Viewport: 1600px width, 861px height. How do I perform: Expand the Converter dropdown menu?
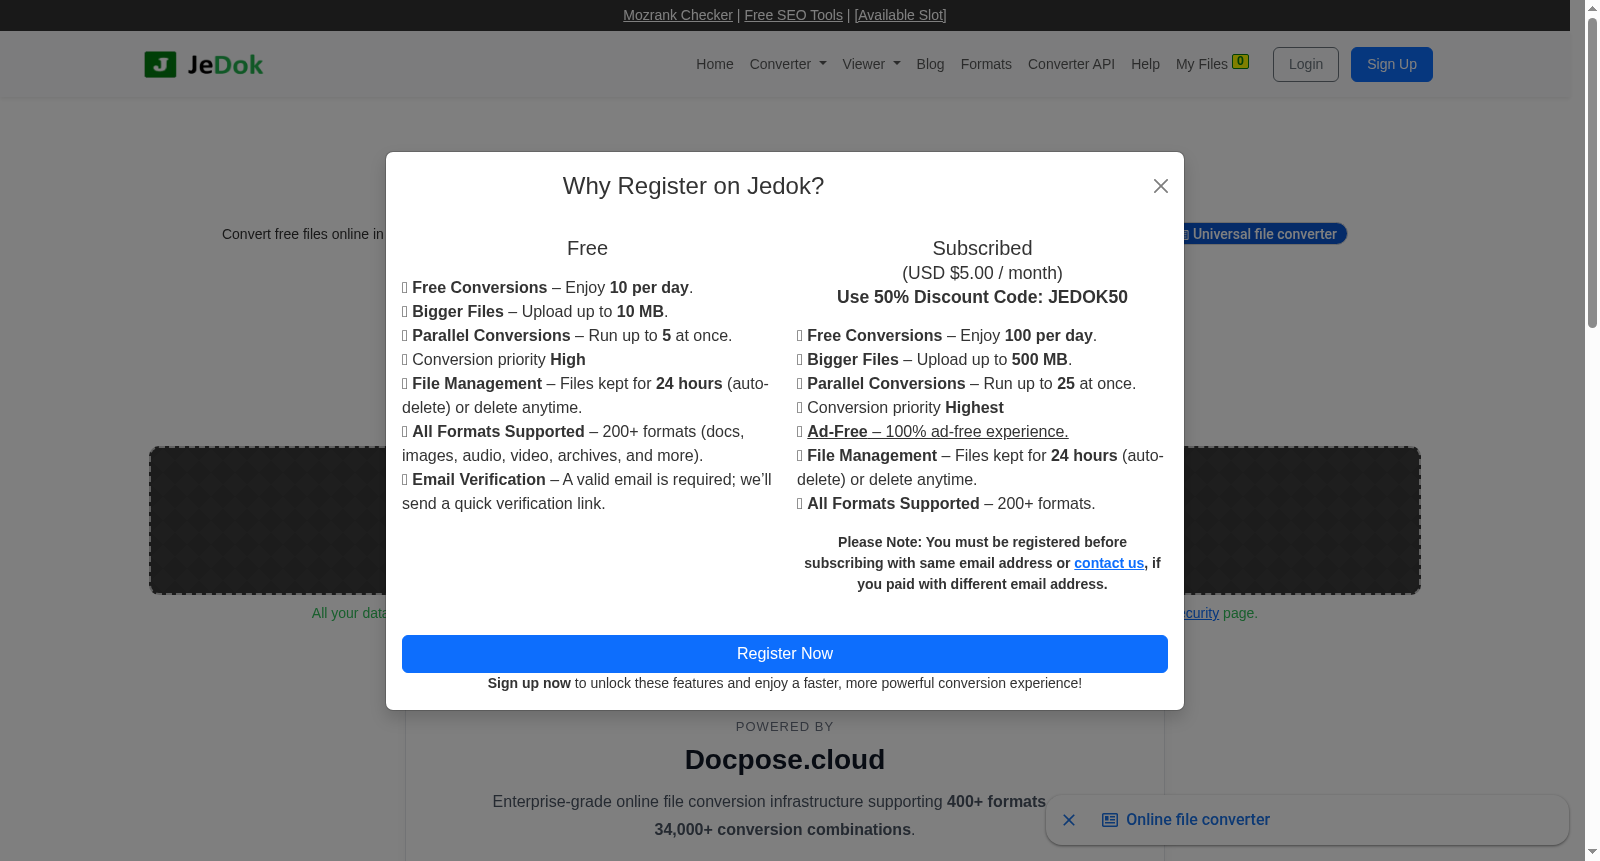[x=788, y=64]
